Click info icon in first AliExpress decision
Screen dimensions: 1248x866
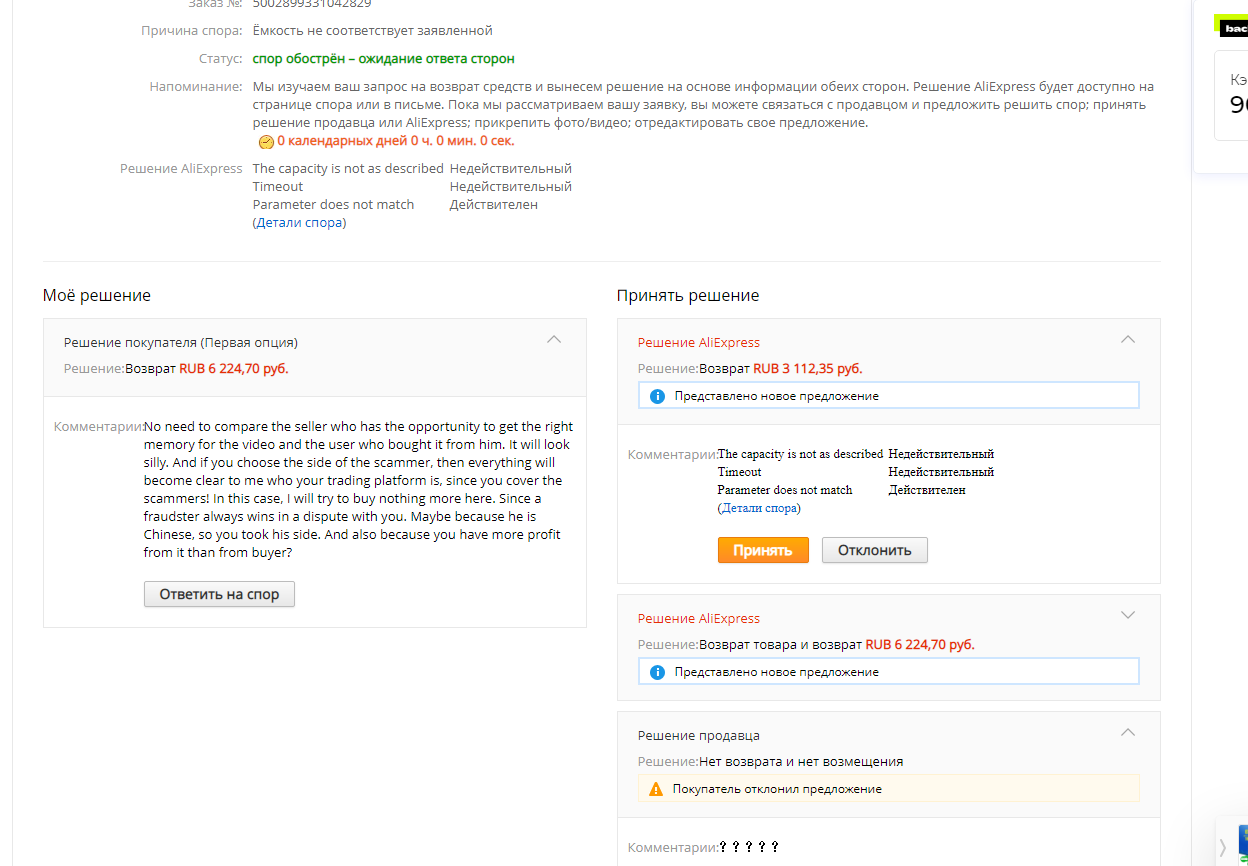pyautogui.click(x=657, y=396)
